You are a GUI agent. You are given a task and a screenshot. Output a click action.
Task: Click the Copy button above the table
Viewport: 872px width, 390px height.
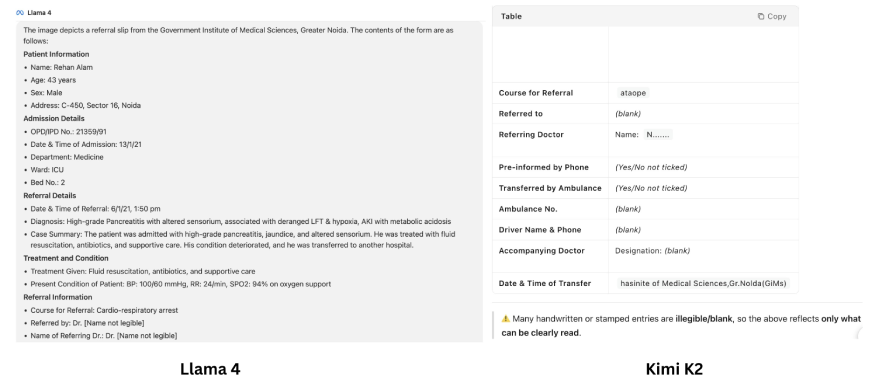point(772,17)
